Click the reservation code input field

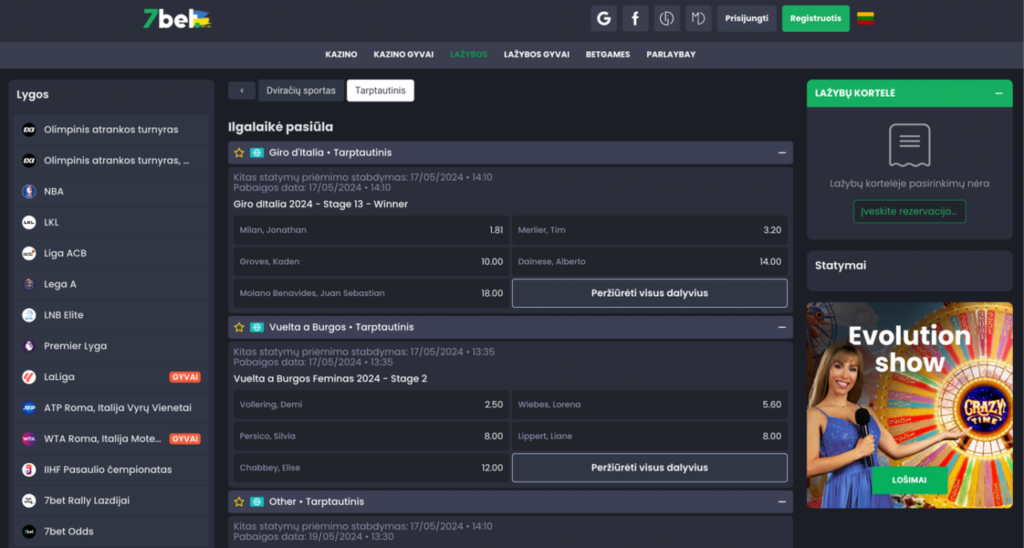click(909, 212)
